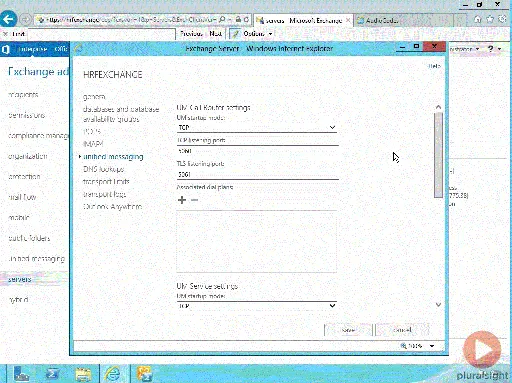Open protection in the Exchange admin menu
The image size is (512, 383).
coord(24,177)
